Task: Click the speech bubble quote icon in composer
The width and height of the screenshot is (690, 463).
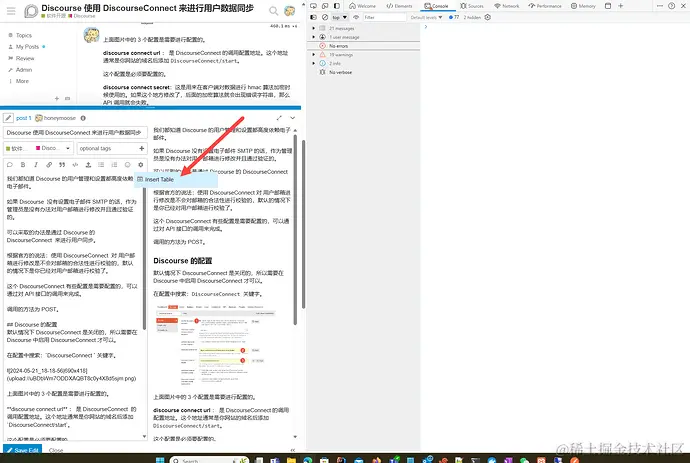Action: [x=10, y=165]
